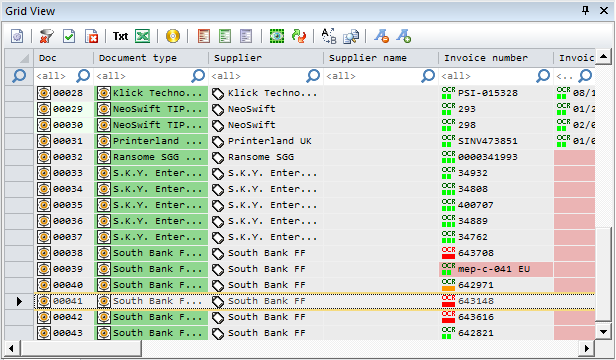Select invoice number 298

(497, 125)
